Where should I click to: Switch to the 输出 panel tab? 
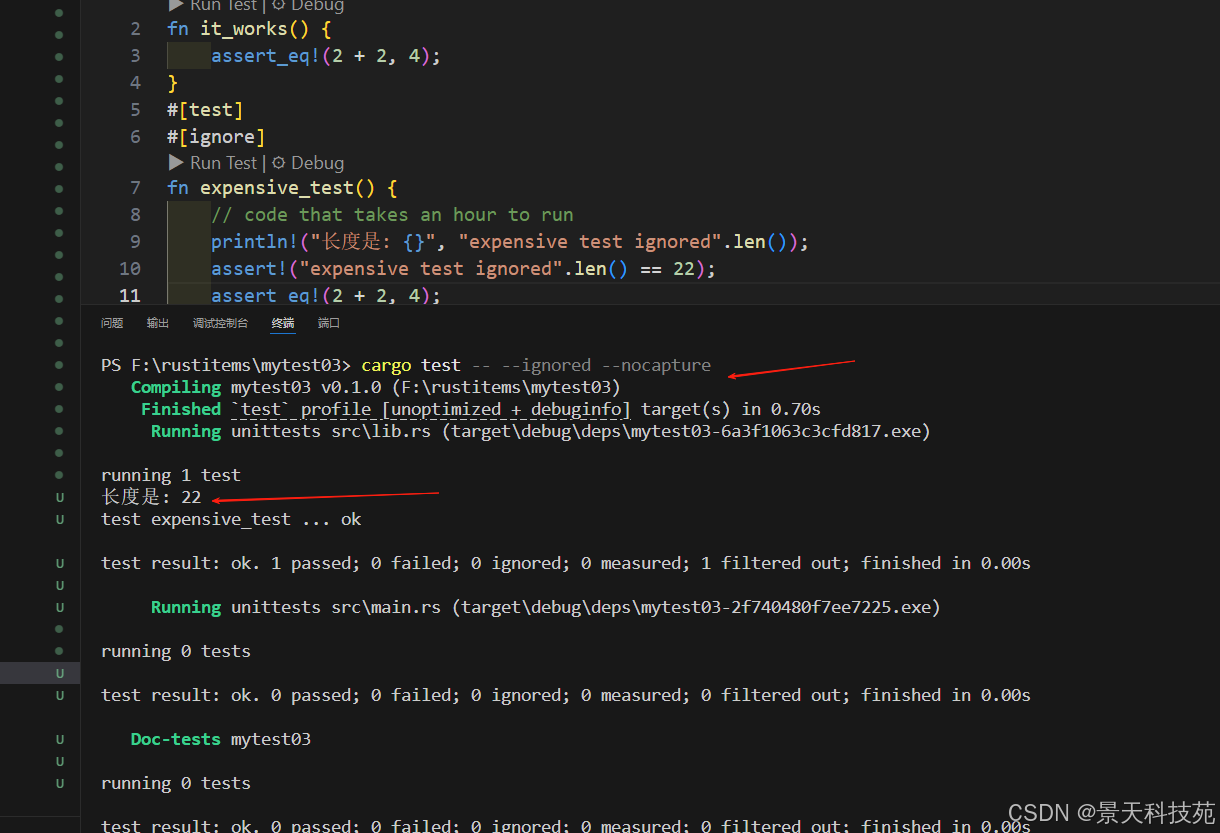pos(158,323)
